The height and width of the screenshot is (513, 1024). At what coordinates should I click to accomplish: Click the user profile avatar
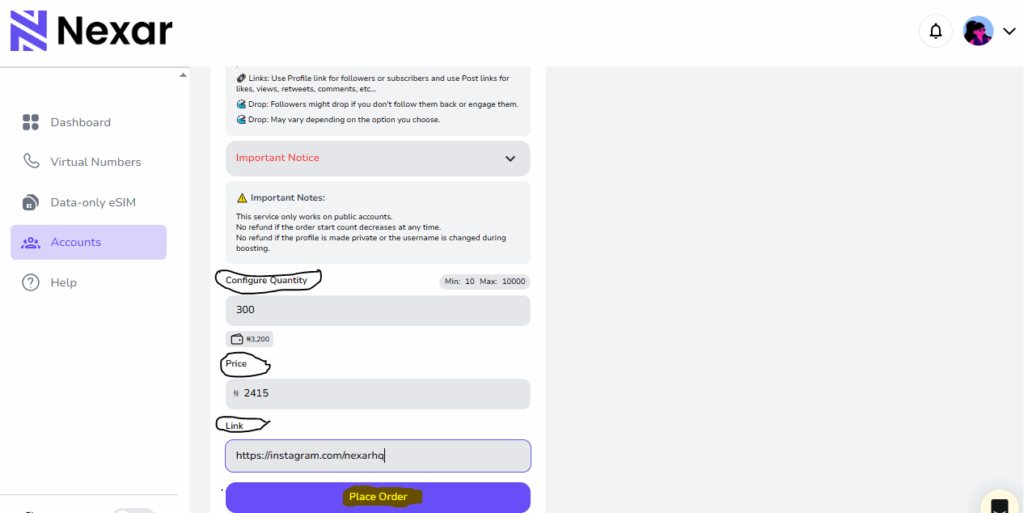pos(978,31)
